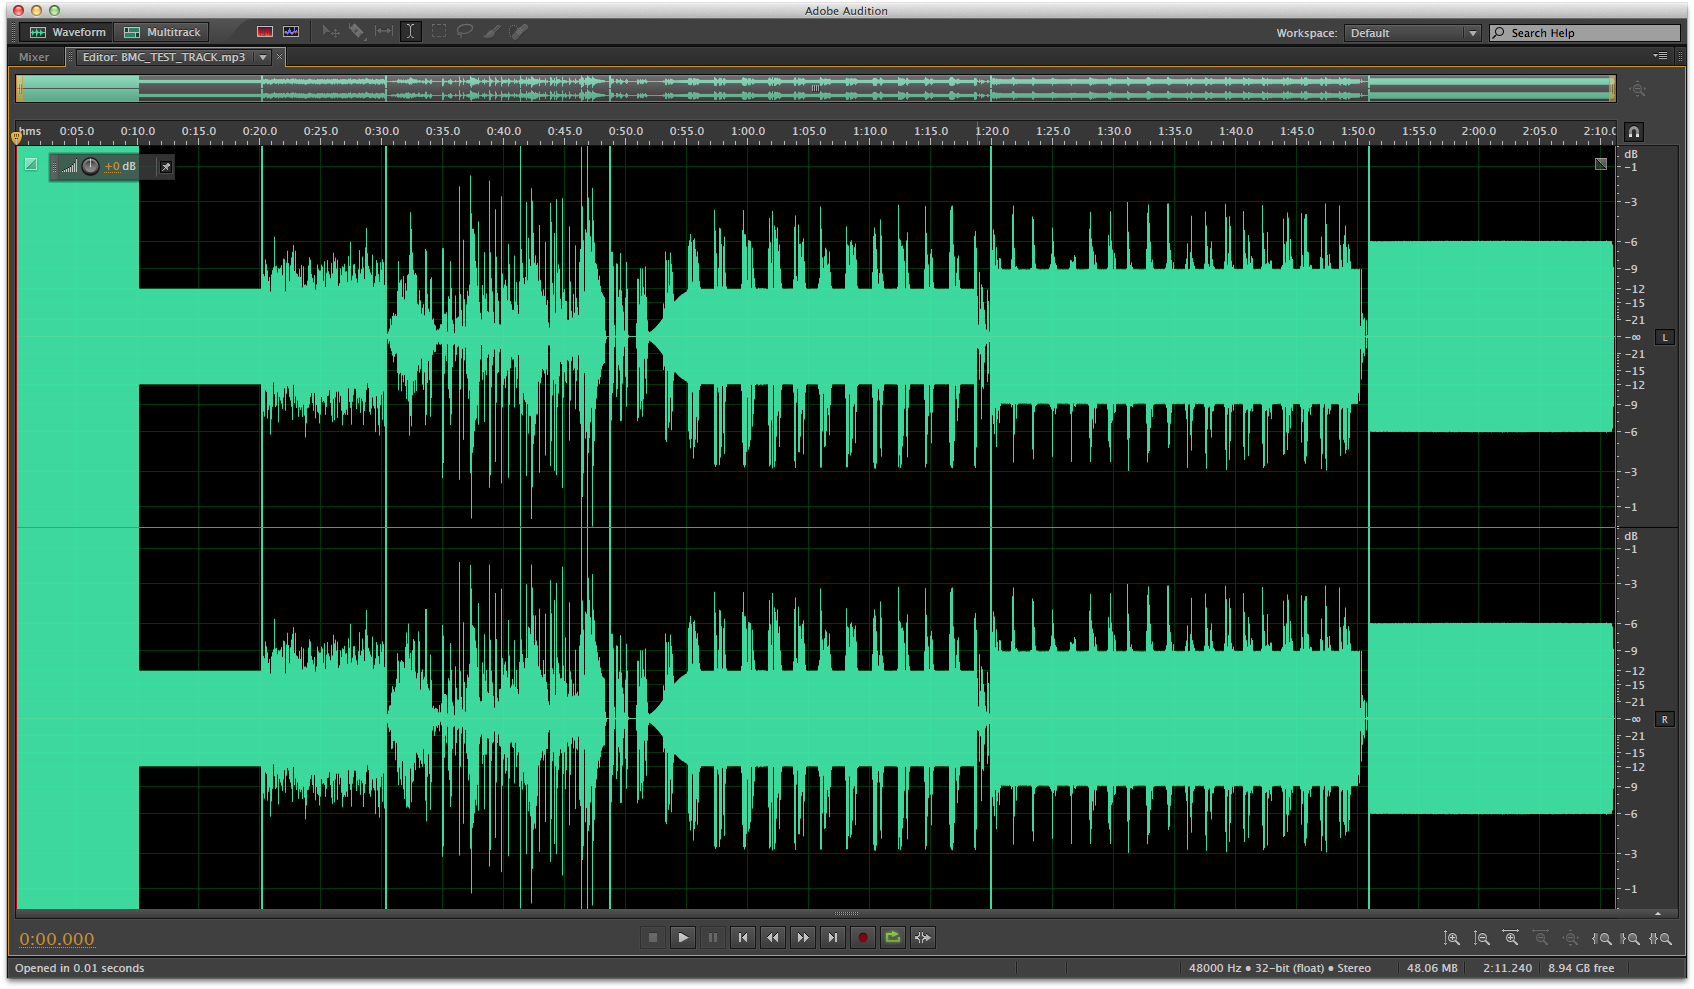Select the Move tool
This screenshot has height=989, width=1694.
click(331, 32)
